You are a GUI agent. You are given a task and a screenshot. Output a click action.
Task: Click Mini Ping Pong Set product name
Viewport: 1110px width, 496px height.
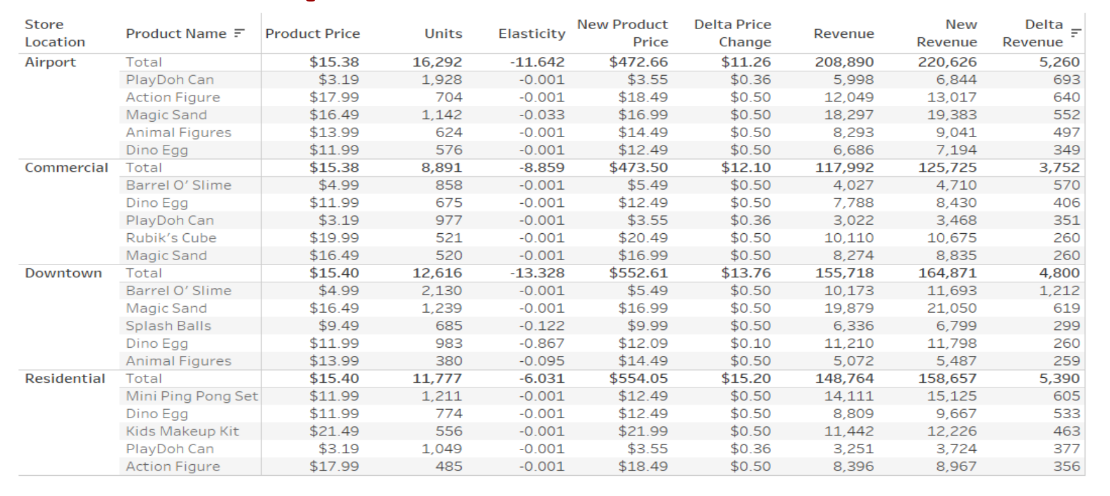pos(191,396)
